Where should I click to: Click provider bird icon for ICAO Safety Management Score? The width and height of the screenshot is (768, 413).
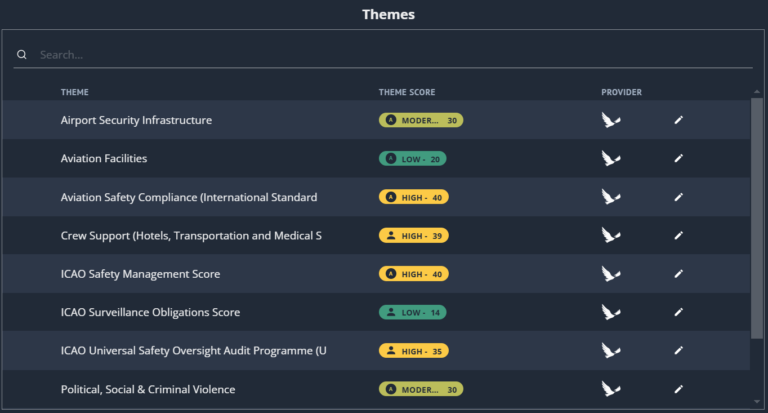tap(611, 274)
